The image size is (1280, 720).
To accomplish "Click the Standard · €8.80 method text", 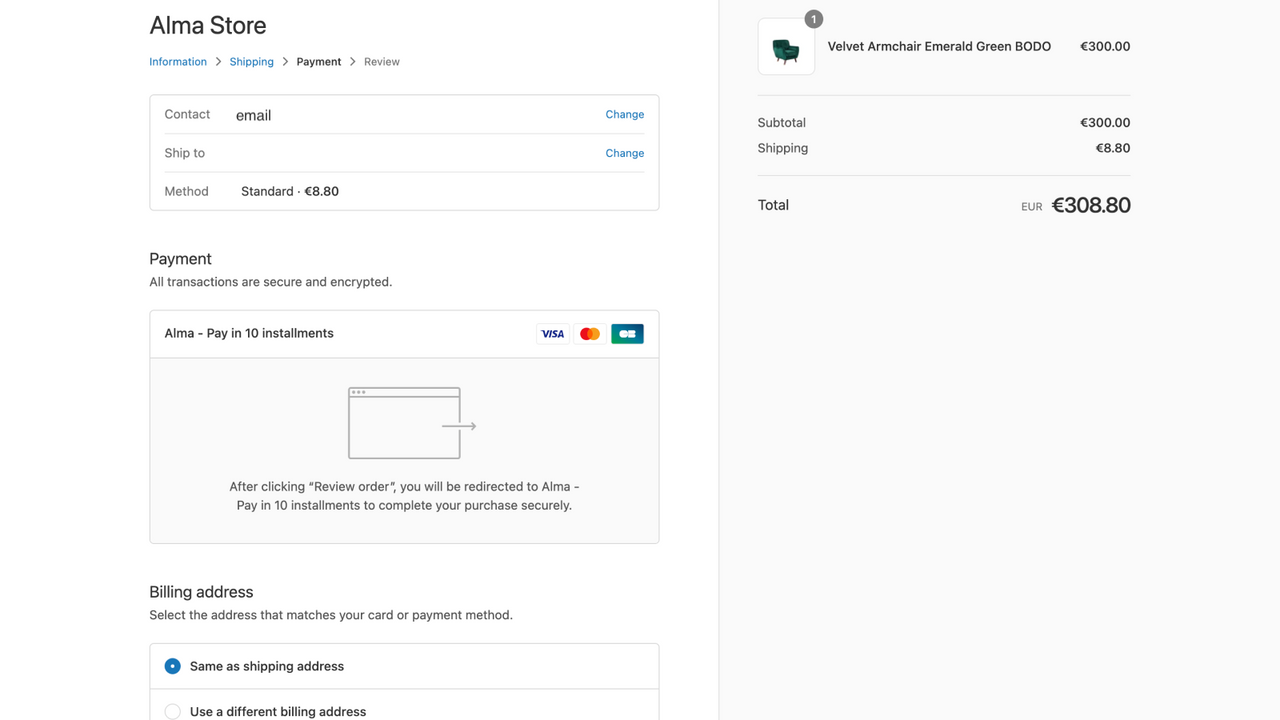I will (290, 191).
